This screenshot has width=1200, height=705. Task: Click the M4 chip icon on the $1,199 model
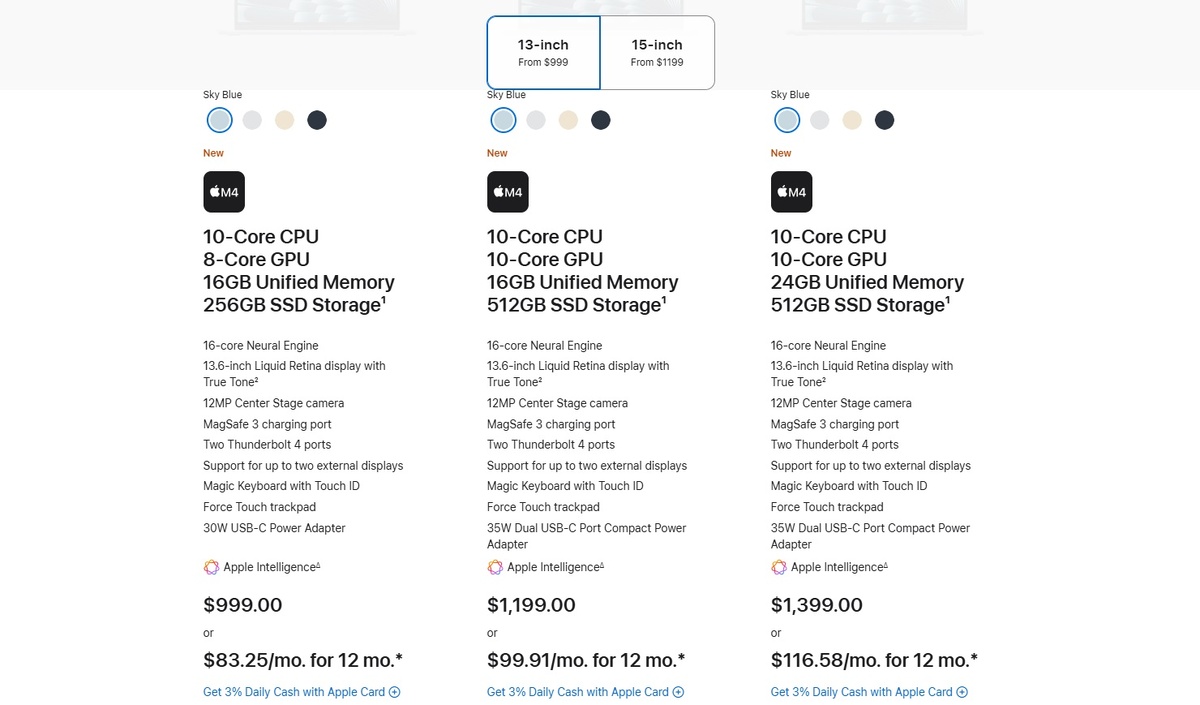(508, 191)
